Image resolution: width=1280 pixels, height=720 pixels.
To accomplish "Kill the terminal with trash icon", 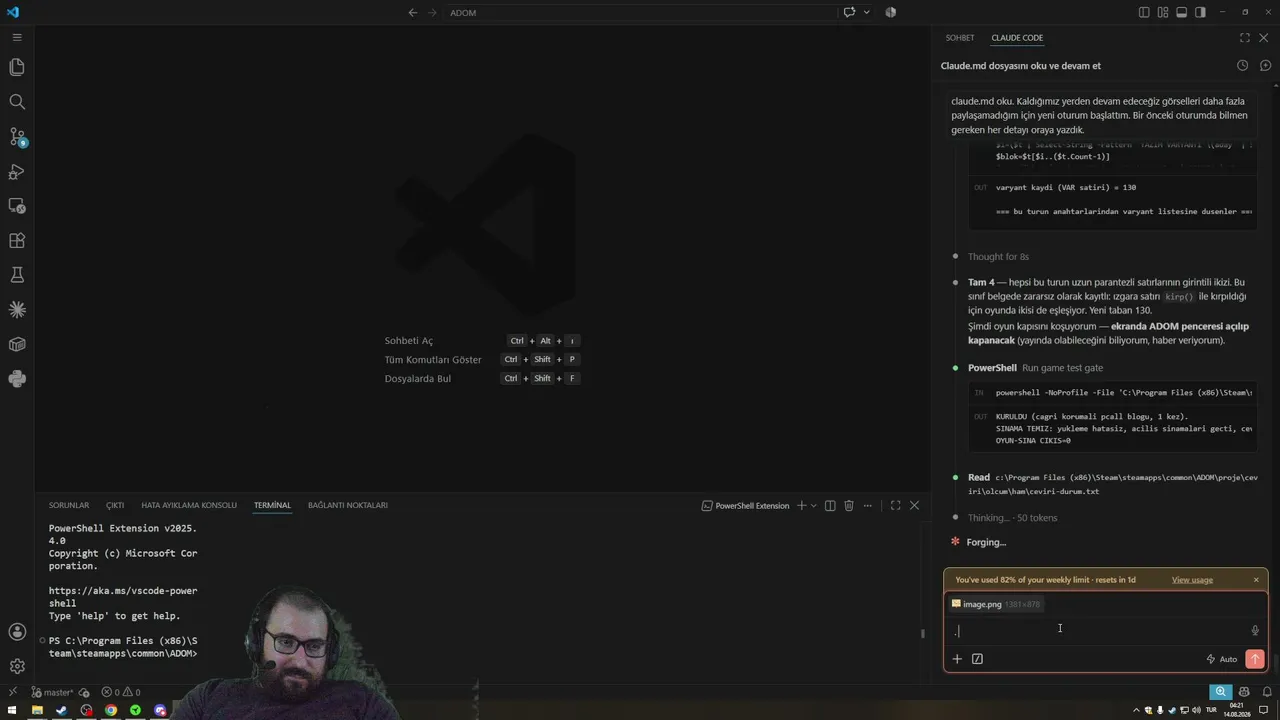I will (849, 506).
